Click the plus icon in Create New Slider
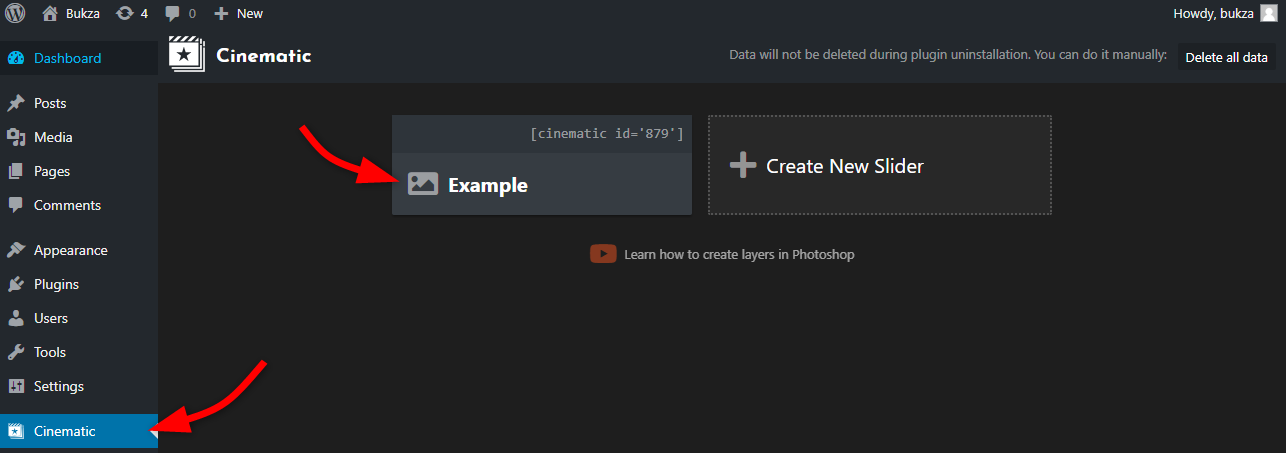The image size is (1286, 453). [x=742, y=165]
